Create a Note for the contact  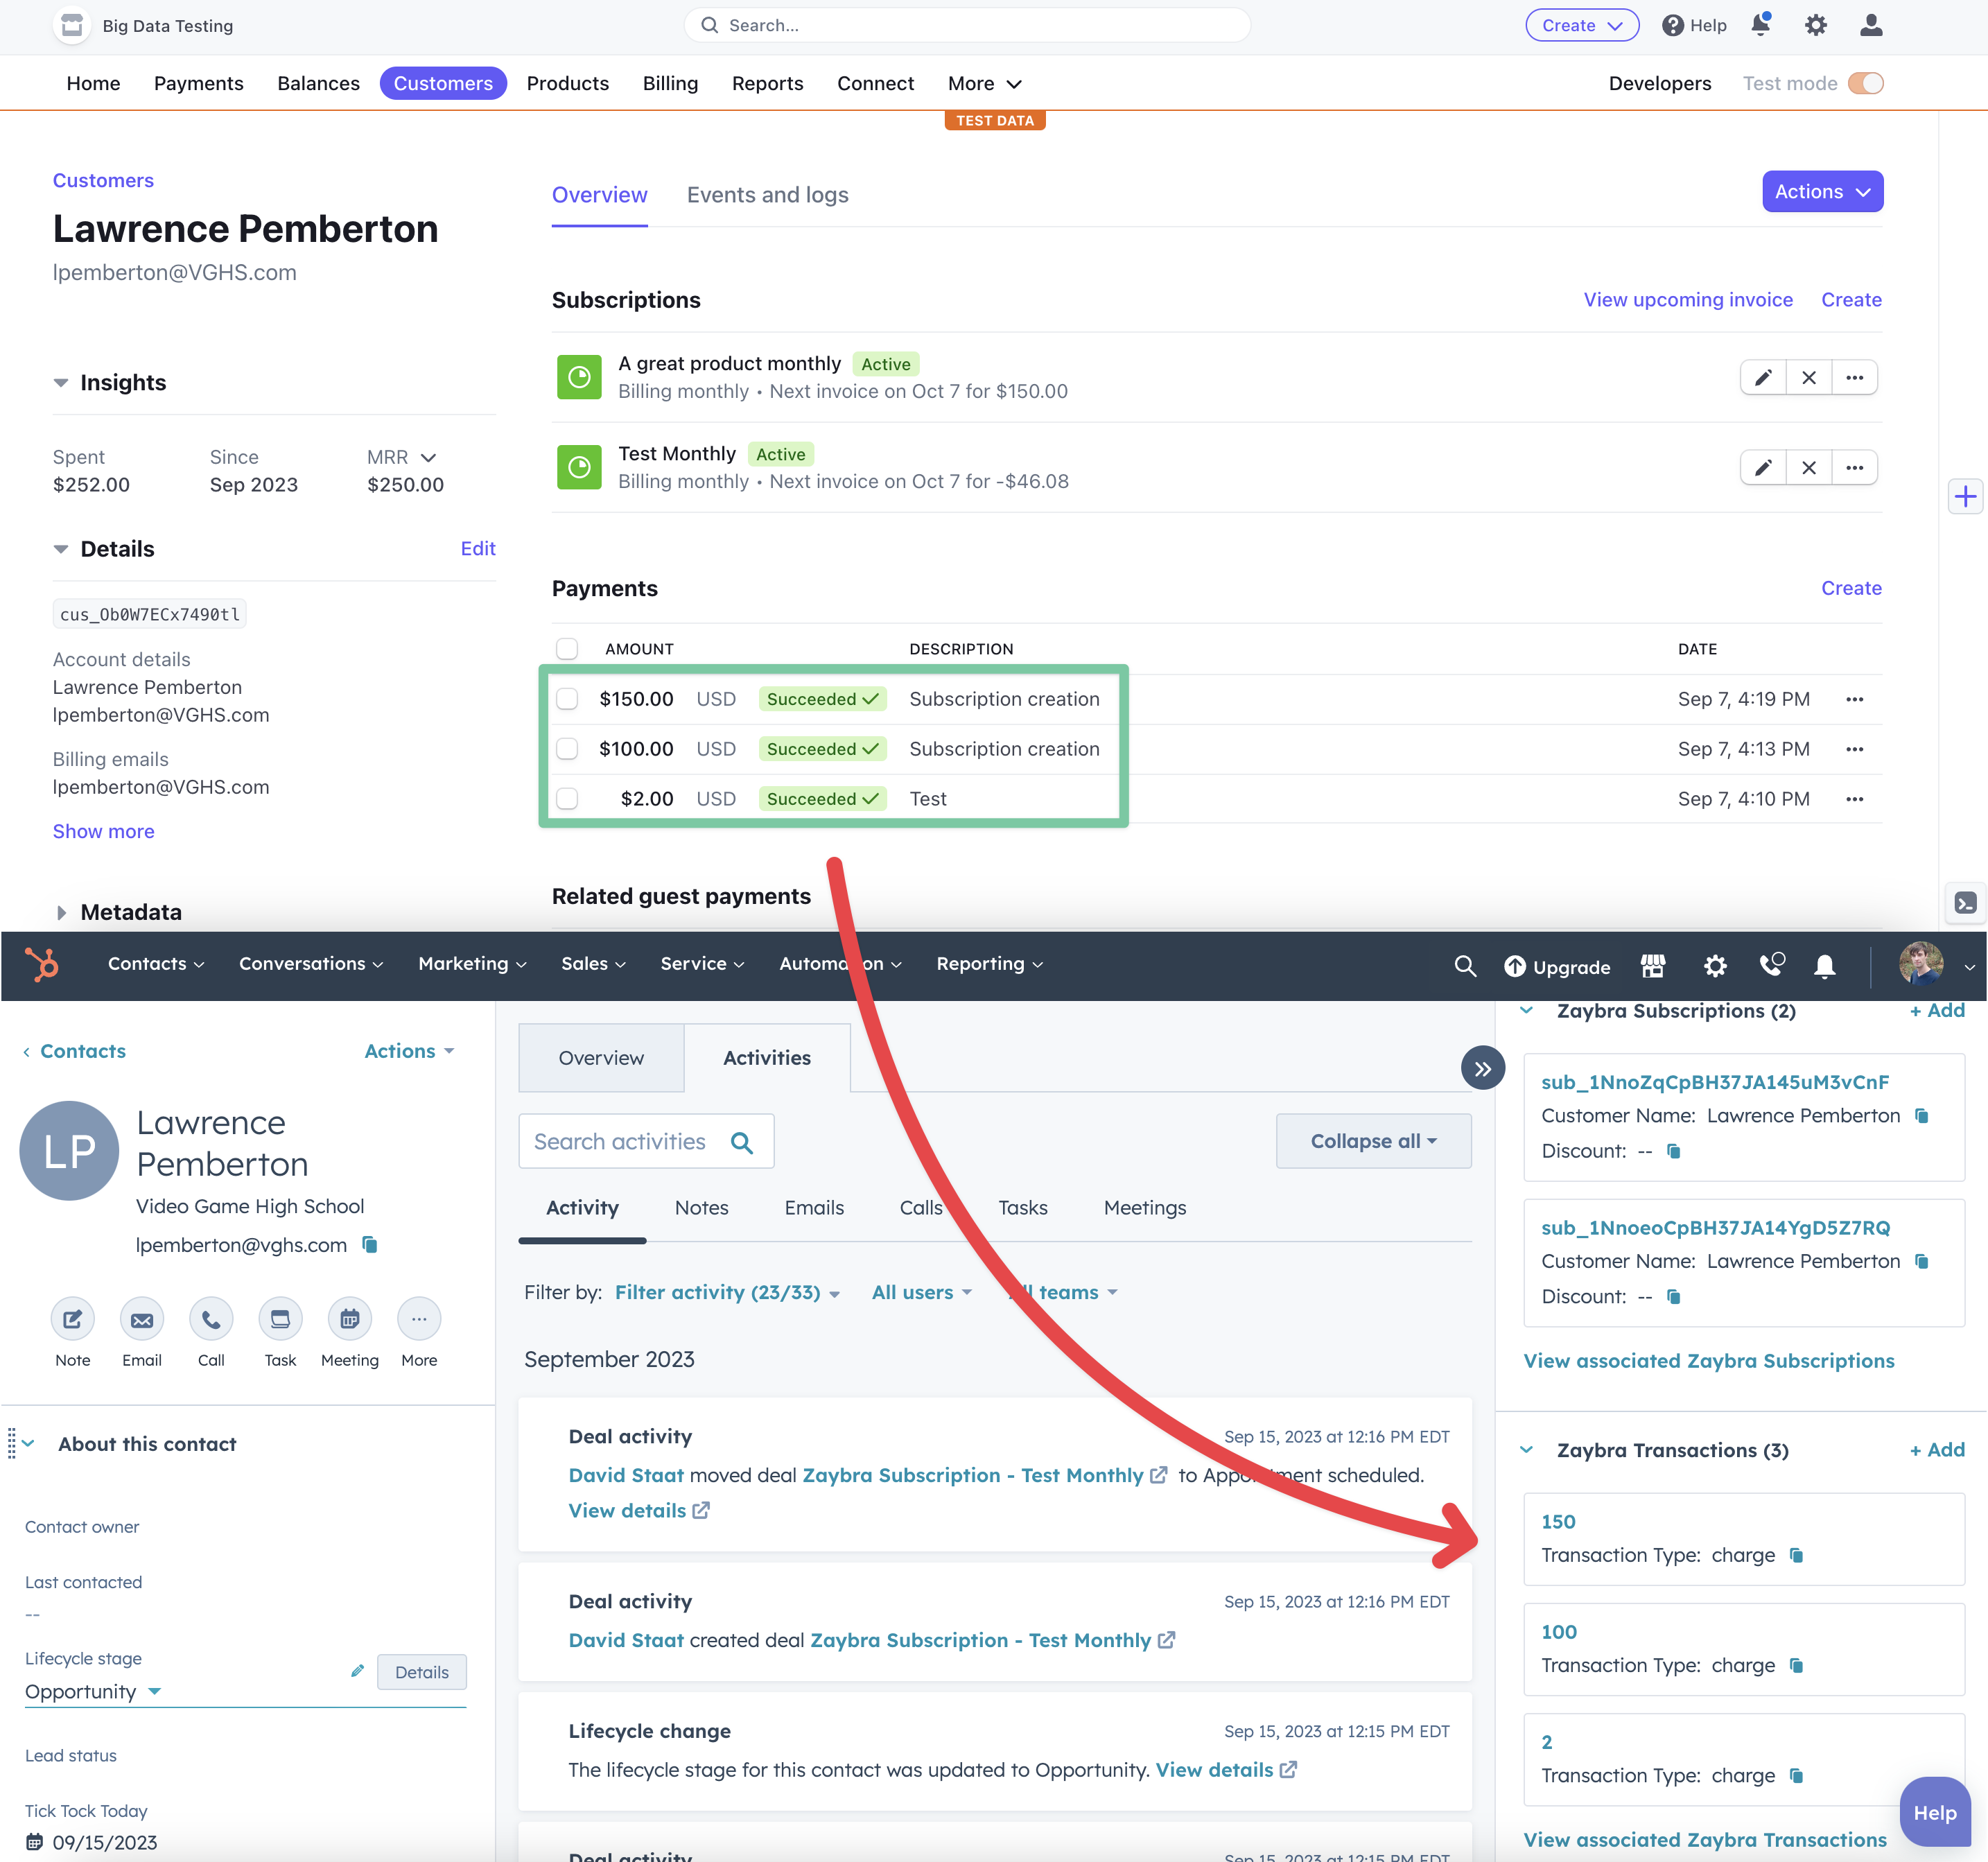click(x=73, y=1319)
